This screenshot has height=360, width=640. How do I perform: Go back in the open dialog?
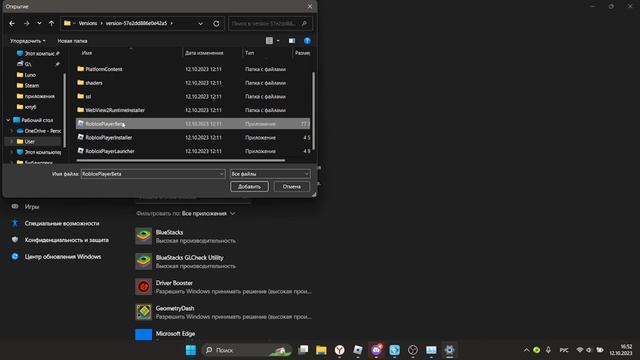(x=12, y=24)
